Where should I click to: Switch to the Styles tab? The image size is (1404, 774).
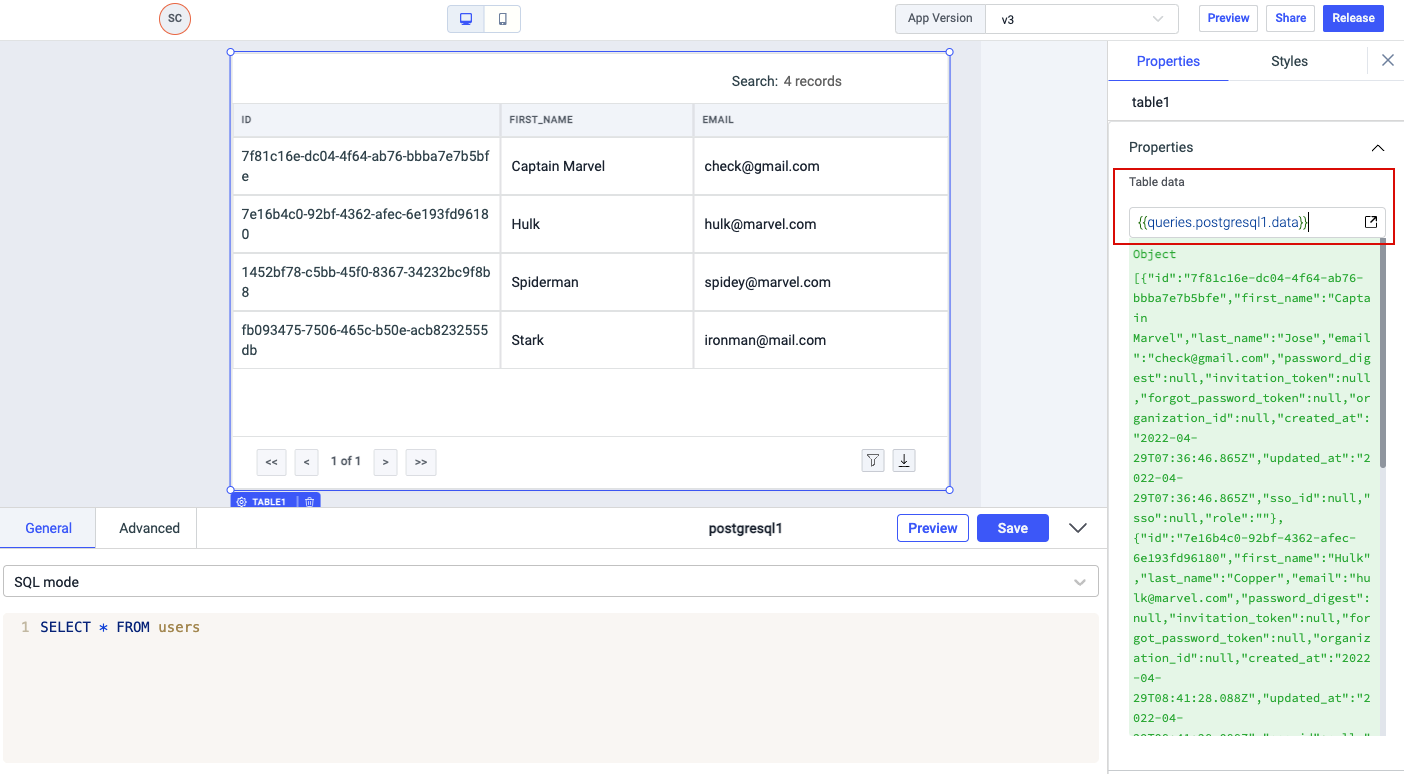click(1289, 61)
